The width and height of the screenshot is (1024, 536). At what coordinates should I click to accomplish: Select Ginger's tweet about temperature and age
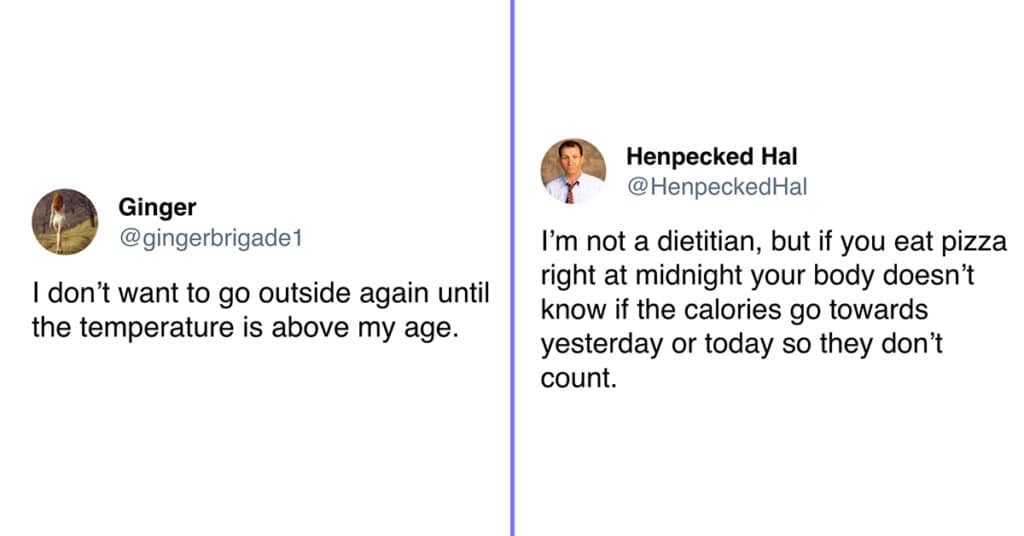pos(261,310)
